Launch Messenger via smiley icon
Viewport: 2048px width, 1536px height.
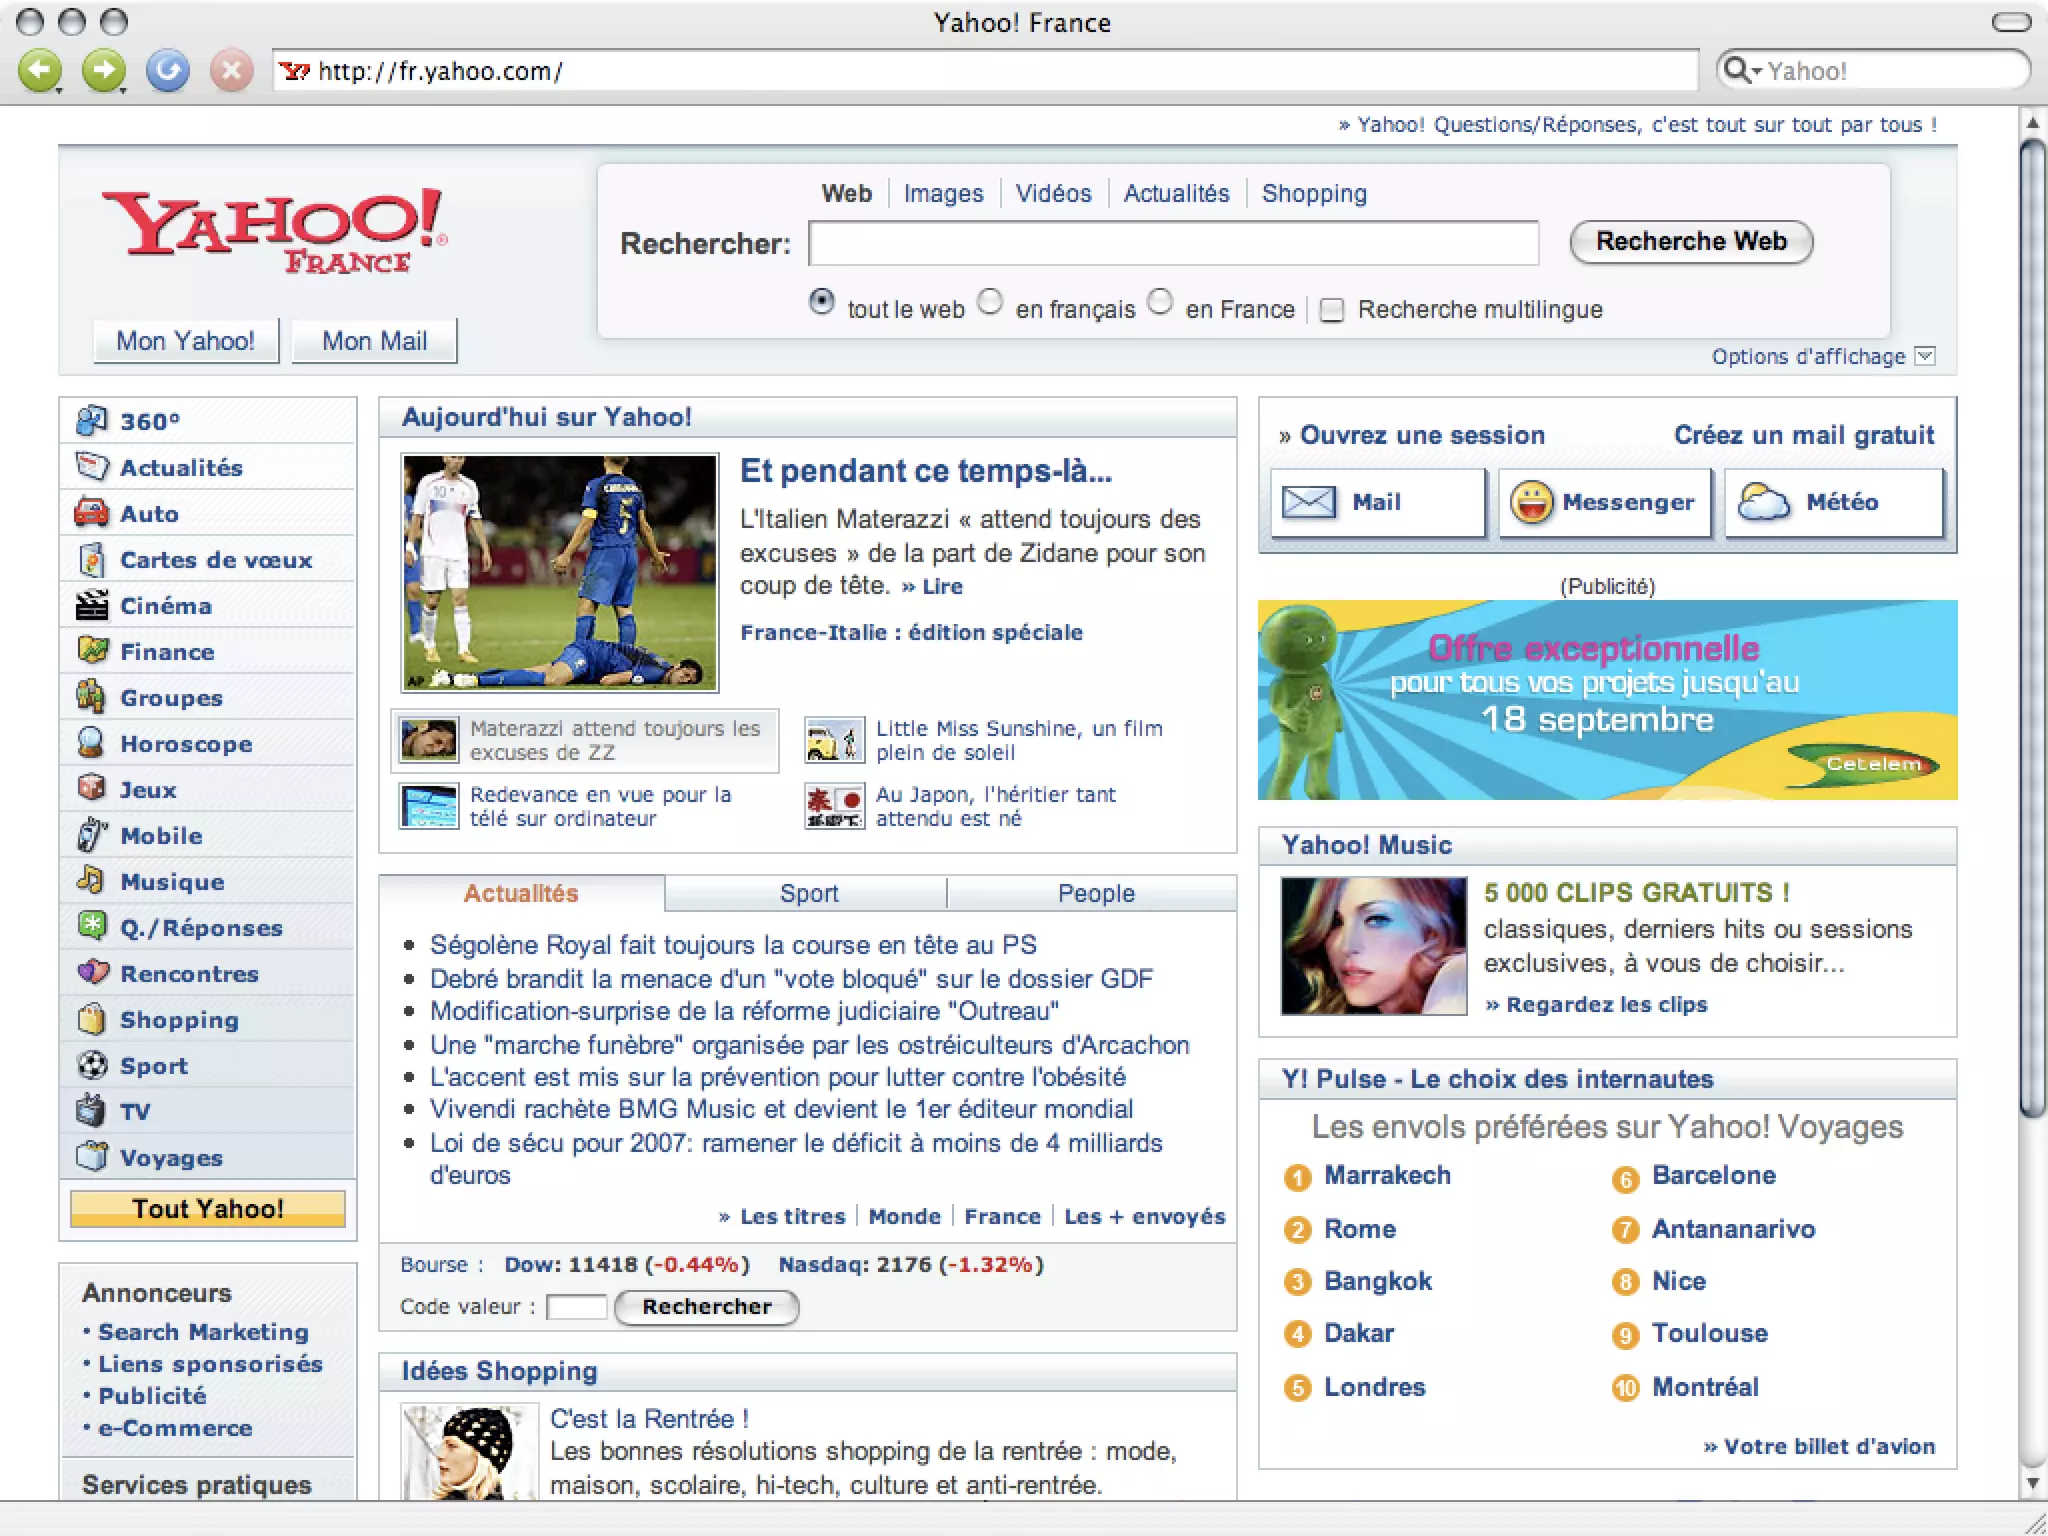[1531, 502]
